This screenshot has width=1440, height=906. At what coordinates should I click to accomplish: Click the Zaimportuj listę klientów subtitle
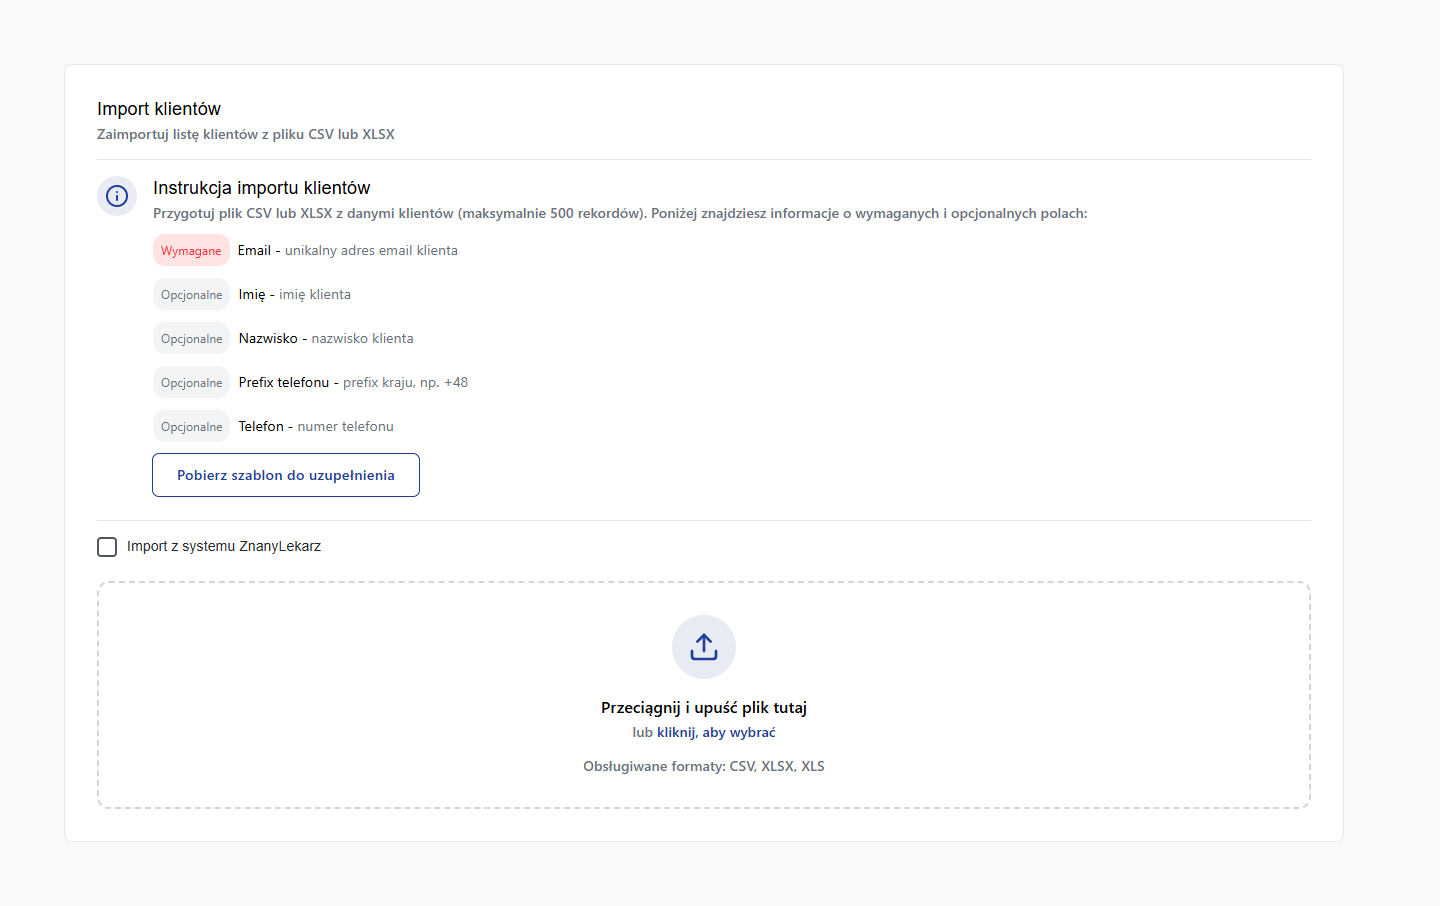[246, 134]
